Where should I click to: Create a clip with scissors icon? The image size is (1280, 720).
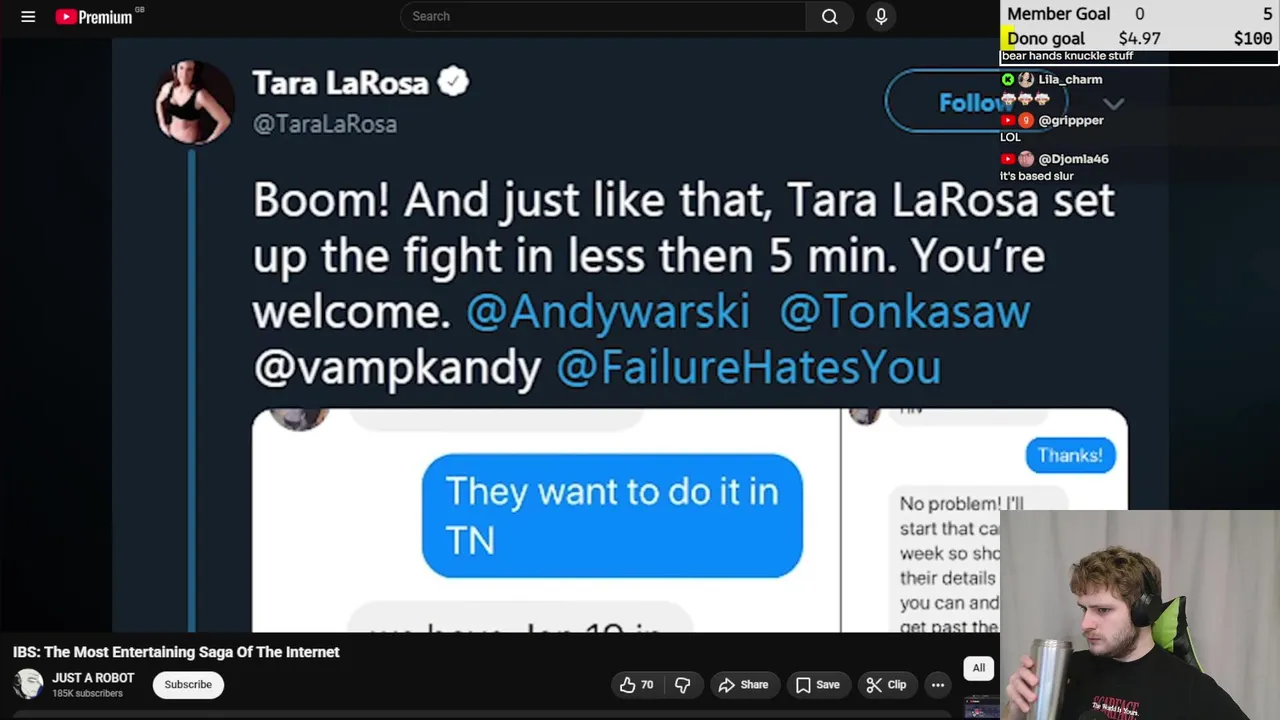[x=886, y=685]
